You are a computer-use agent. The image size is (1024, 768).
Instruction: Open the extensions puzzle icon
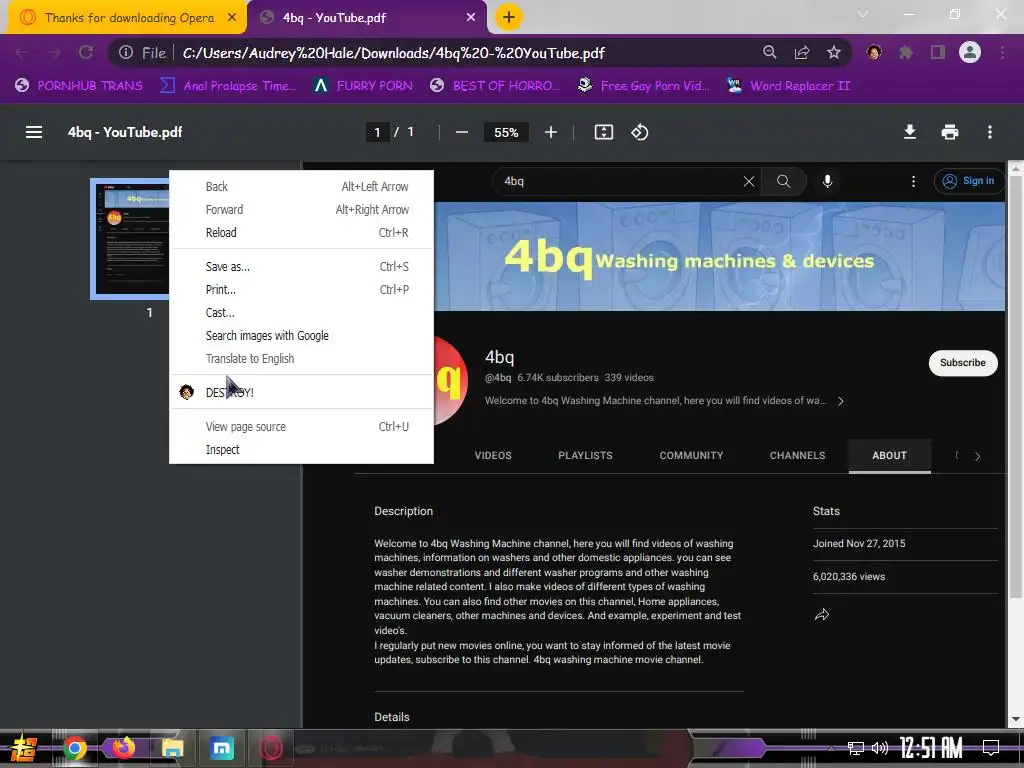(x=906, y=52)
